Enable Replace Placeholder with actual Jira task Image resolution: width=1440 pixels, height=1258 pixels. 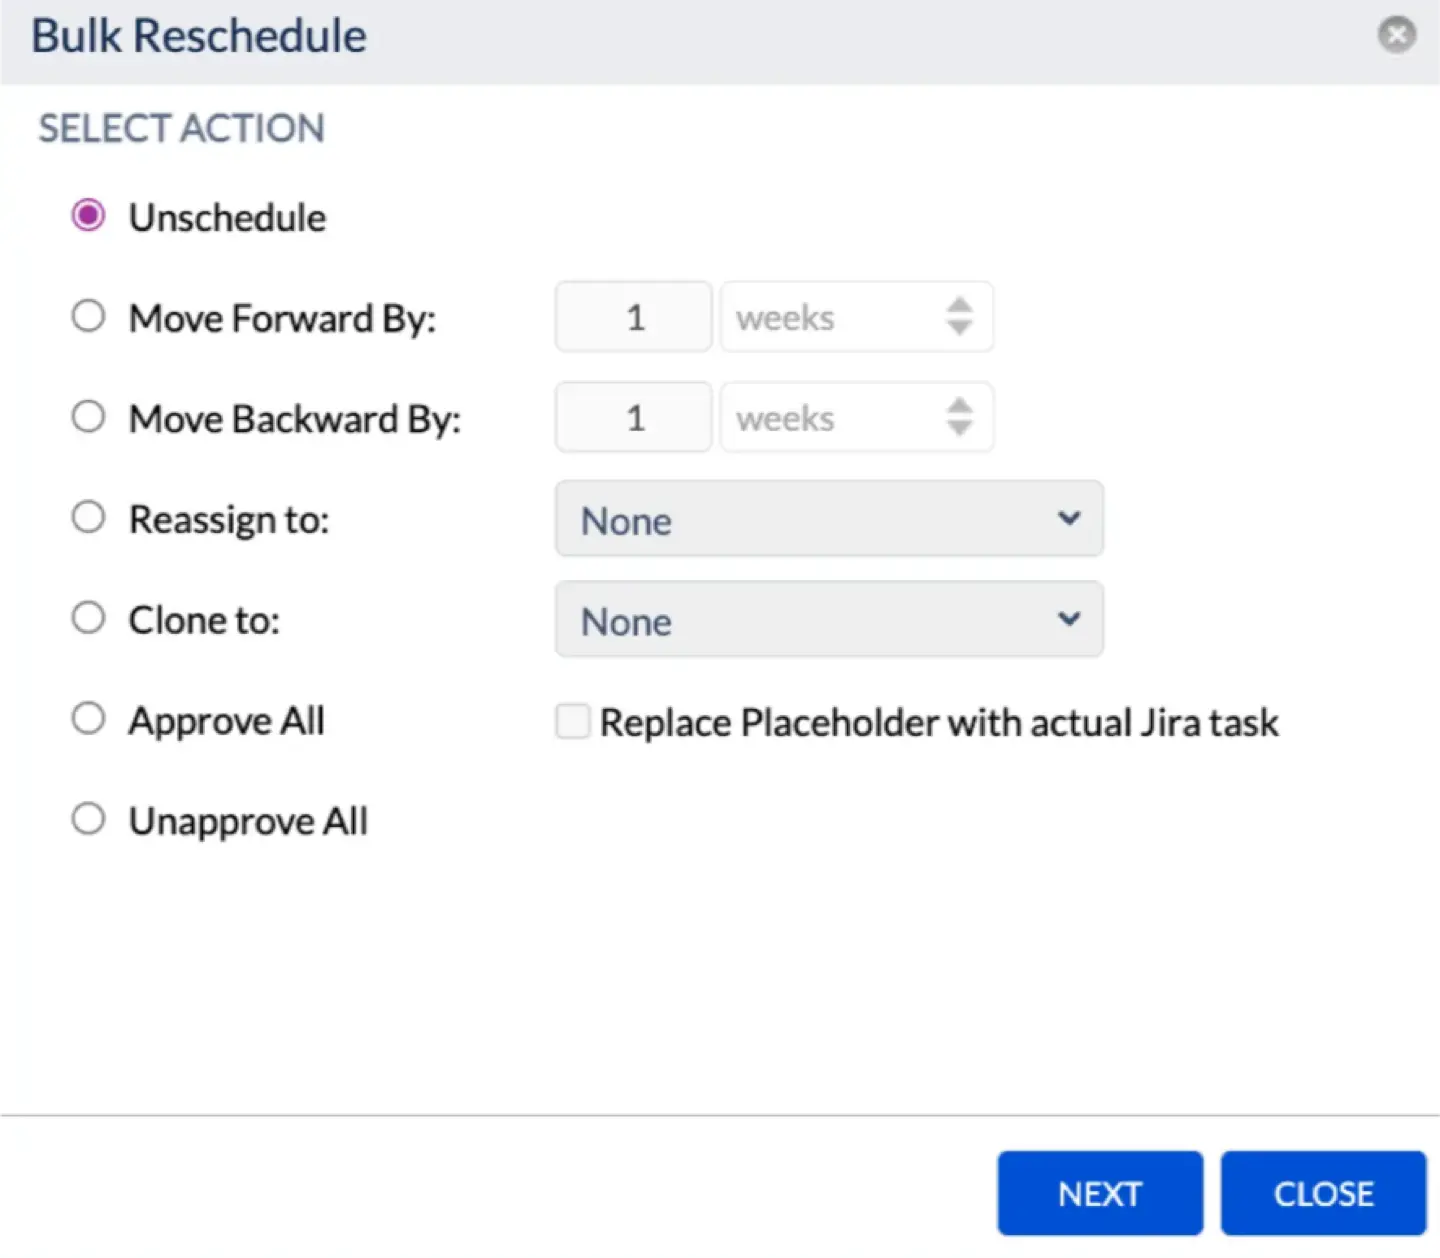tap(572, 721)
